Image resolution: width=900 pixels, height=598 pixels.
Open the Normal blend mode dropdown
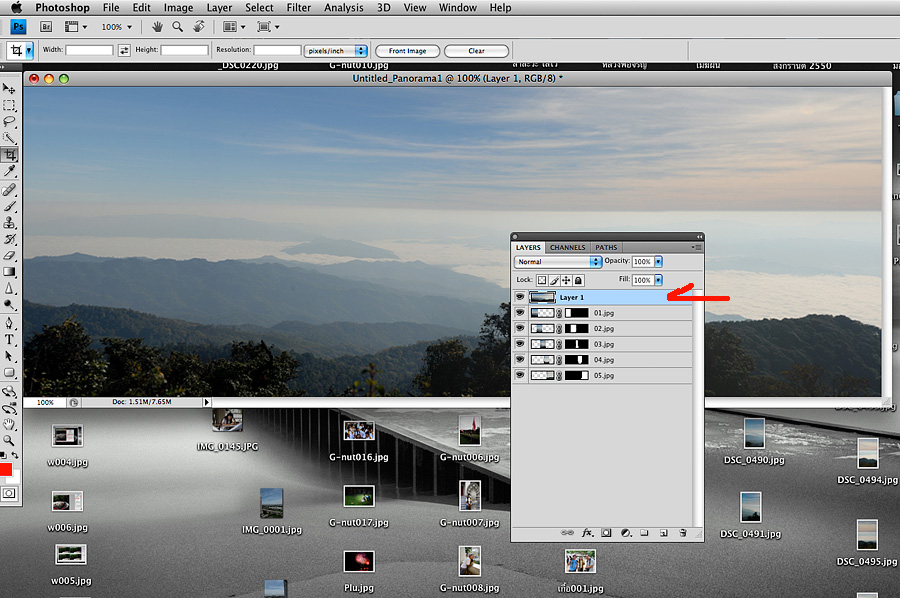558,262
